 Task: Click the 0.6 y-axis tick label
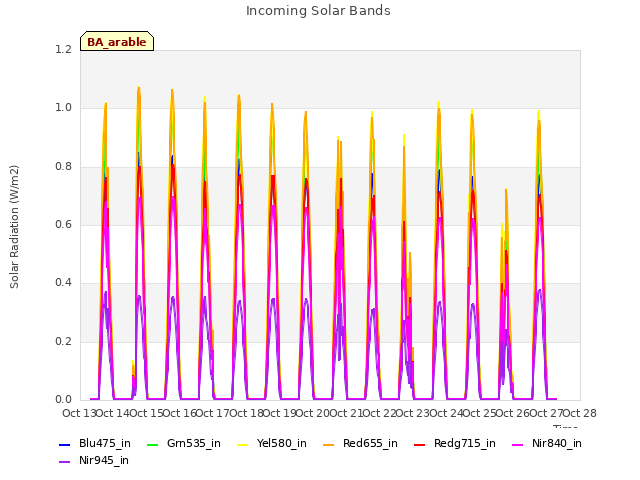(64, 224)
